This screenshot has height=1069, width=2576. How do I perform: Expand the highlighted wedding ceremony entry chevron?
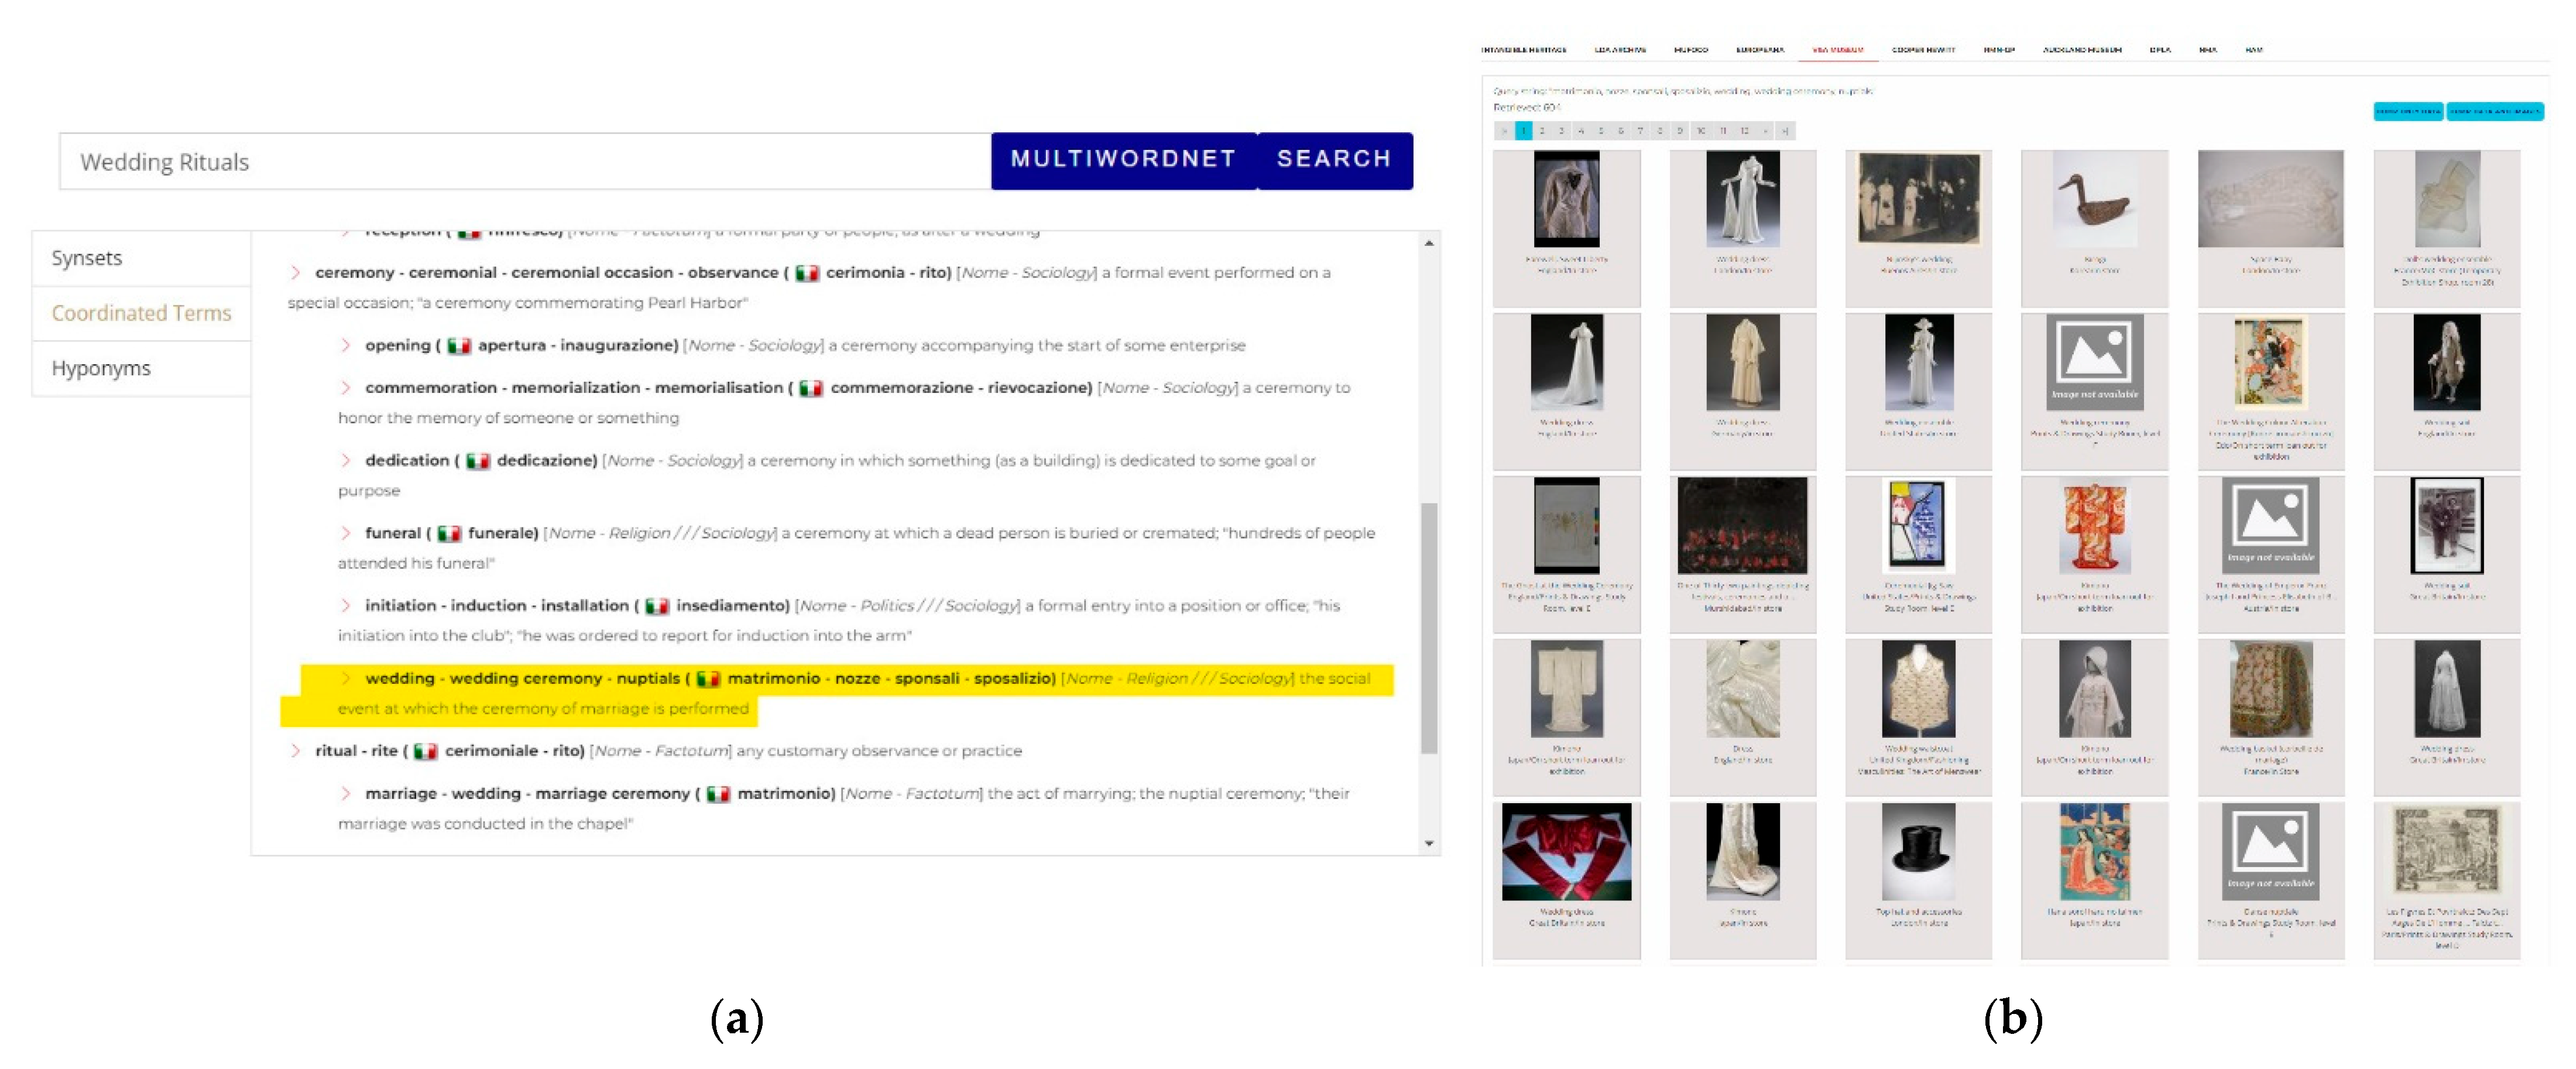[345, 678]
